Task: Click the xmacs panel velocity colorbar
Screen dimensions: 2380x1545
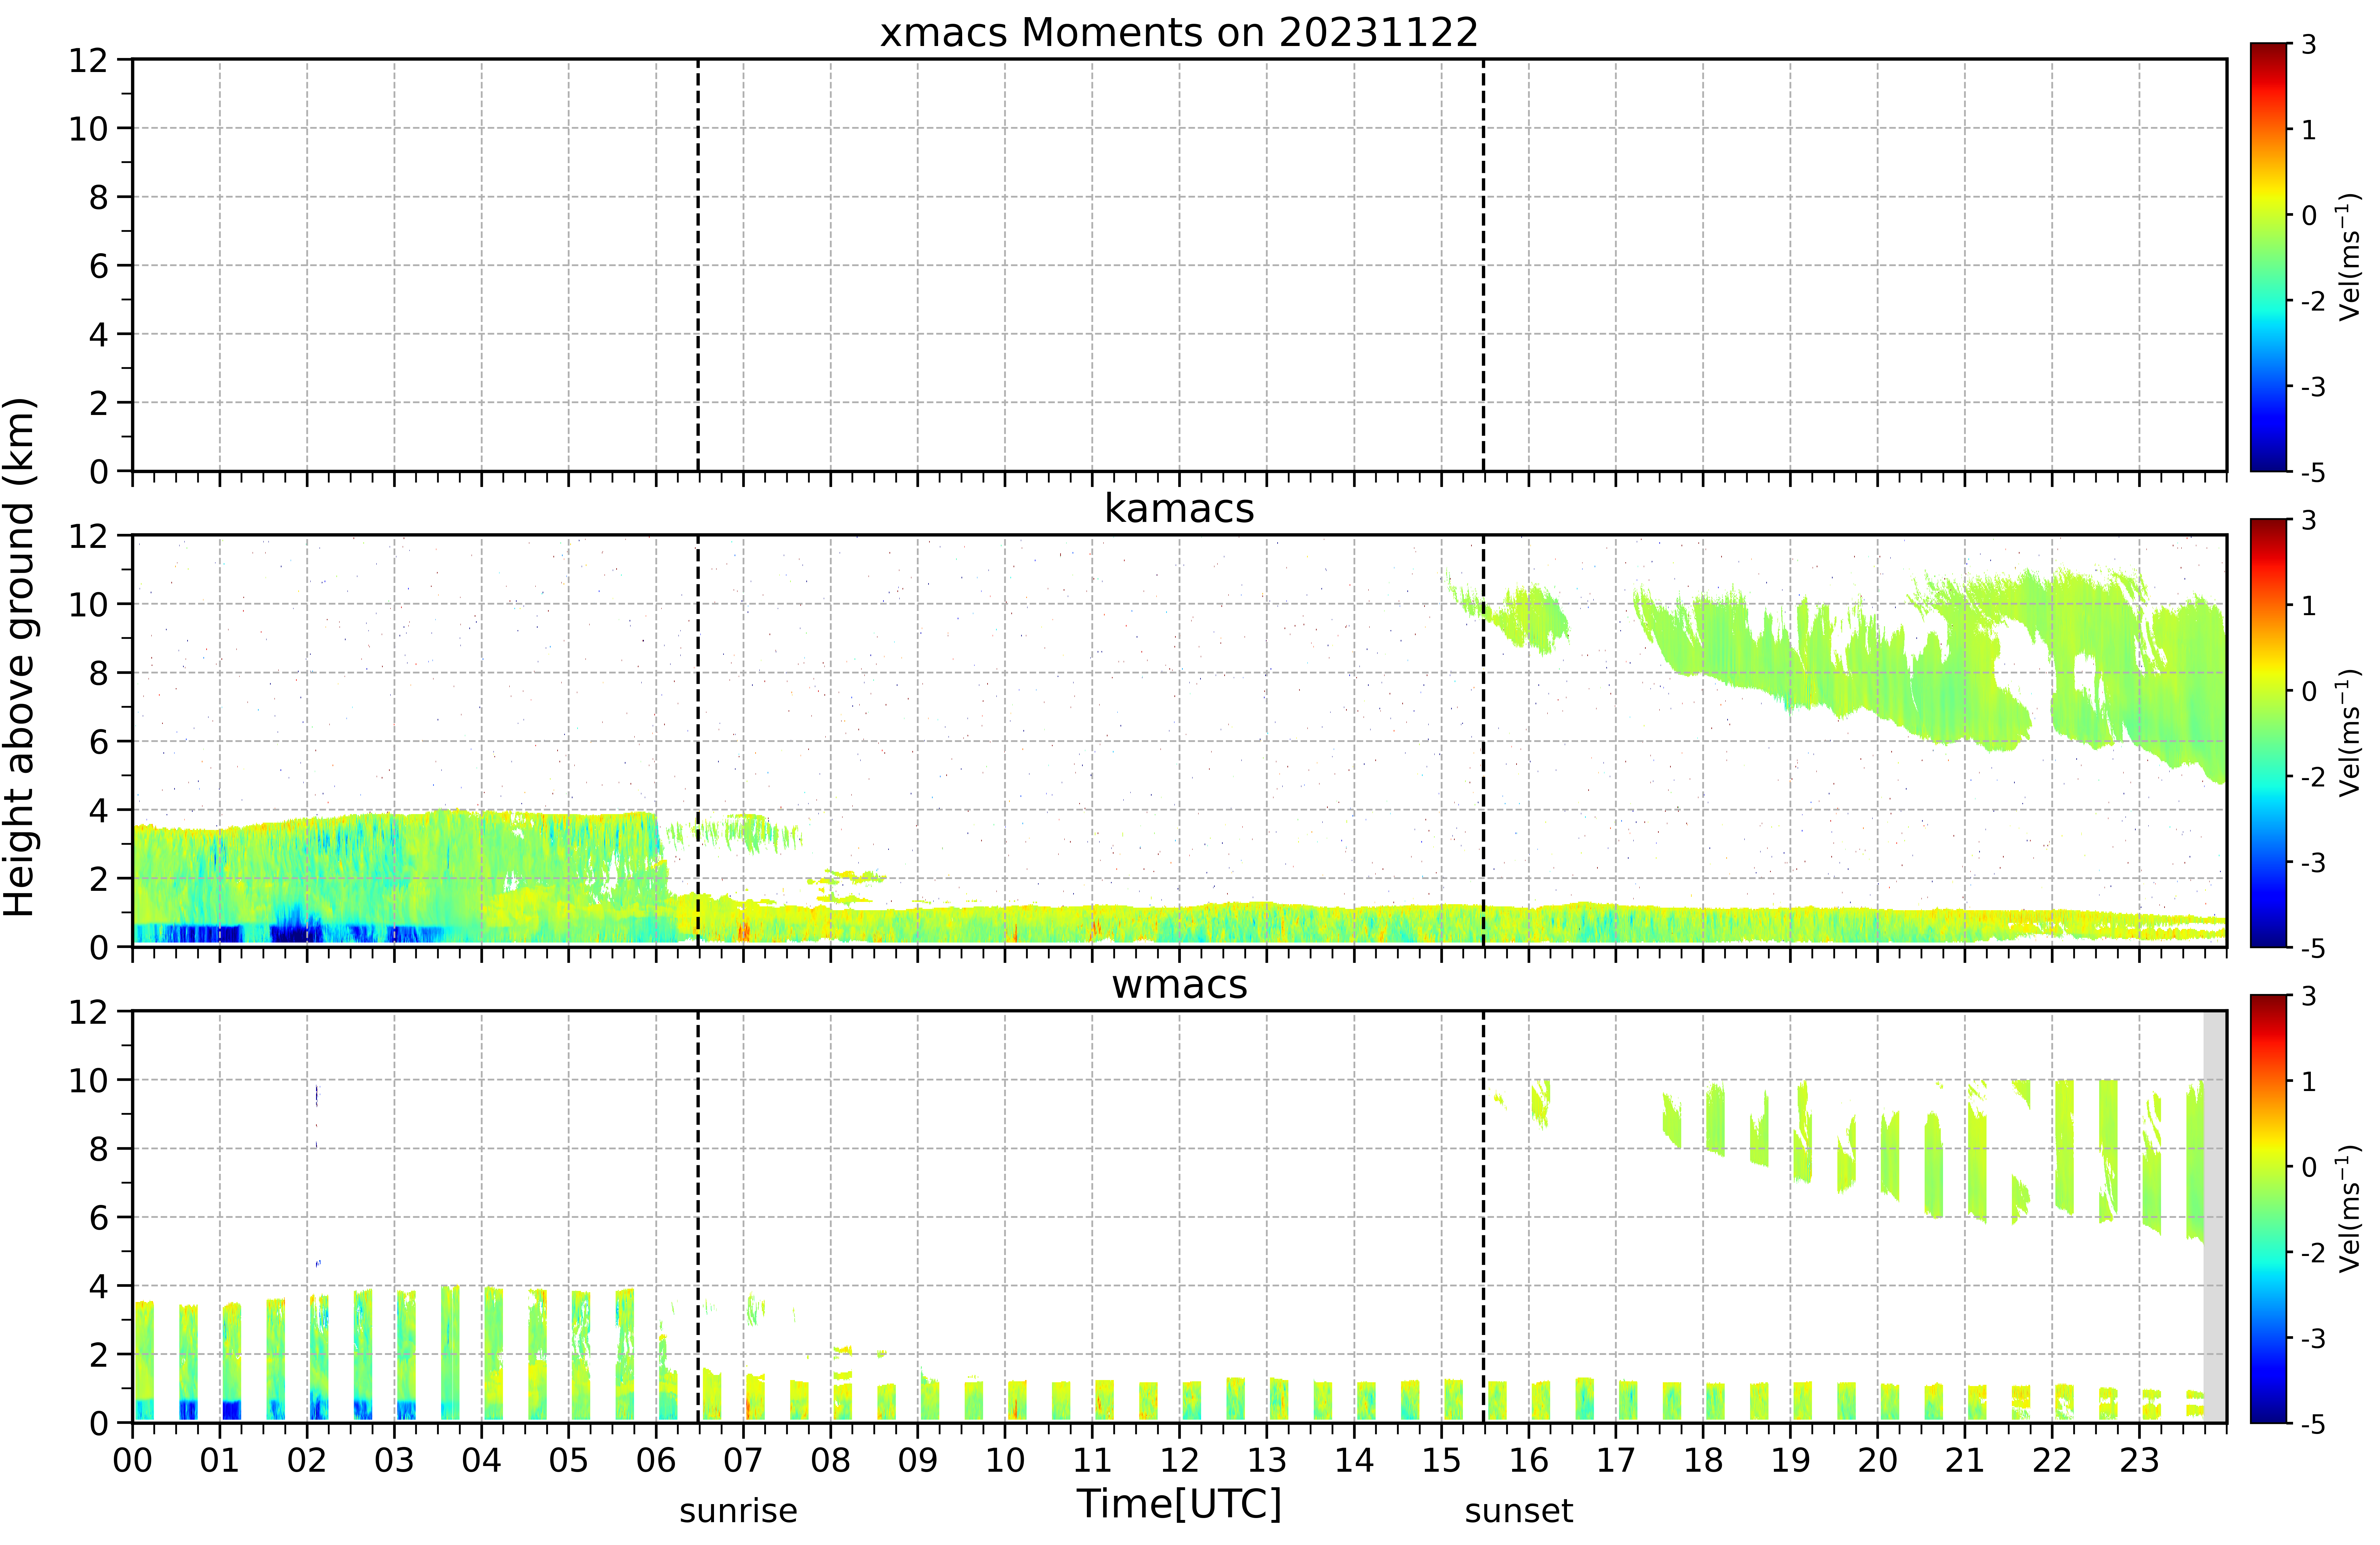Action: (2269, 257)
